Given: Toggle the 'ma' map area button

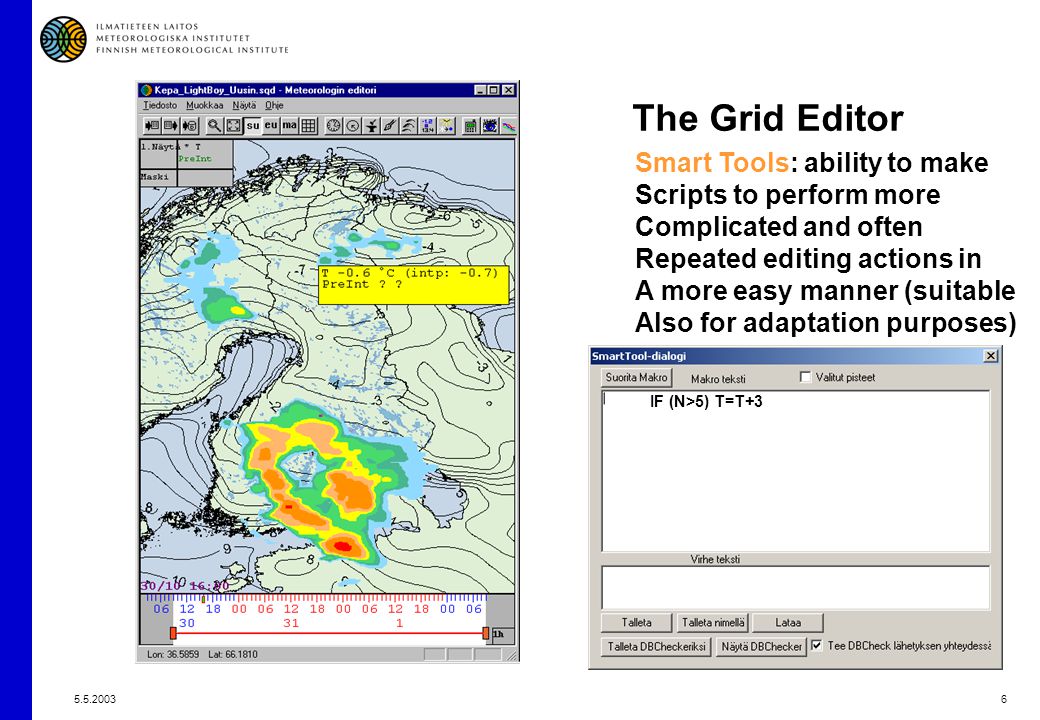Looking at the screenshot, I should [x=290, y=125].
